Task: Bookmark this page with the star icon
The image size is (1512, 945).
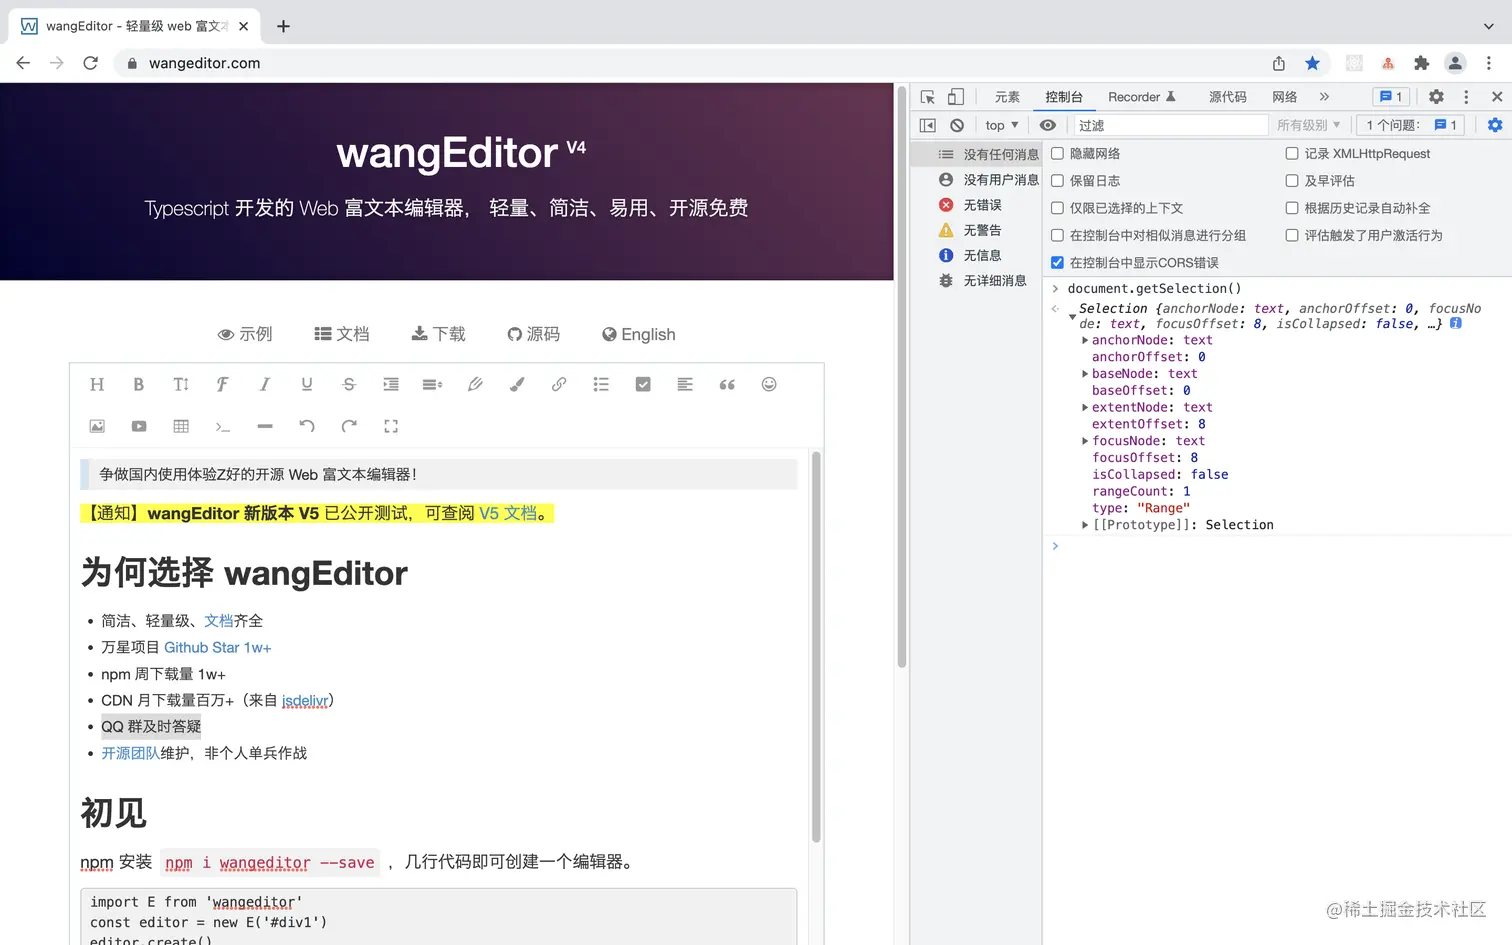Action: [x=1313, y=63]
